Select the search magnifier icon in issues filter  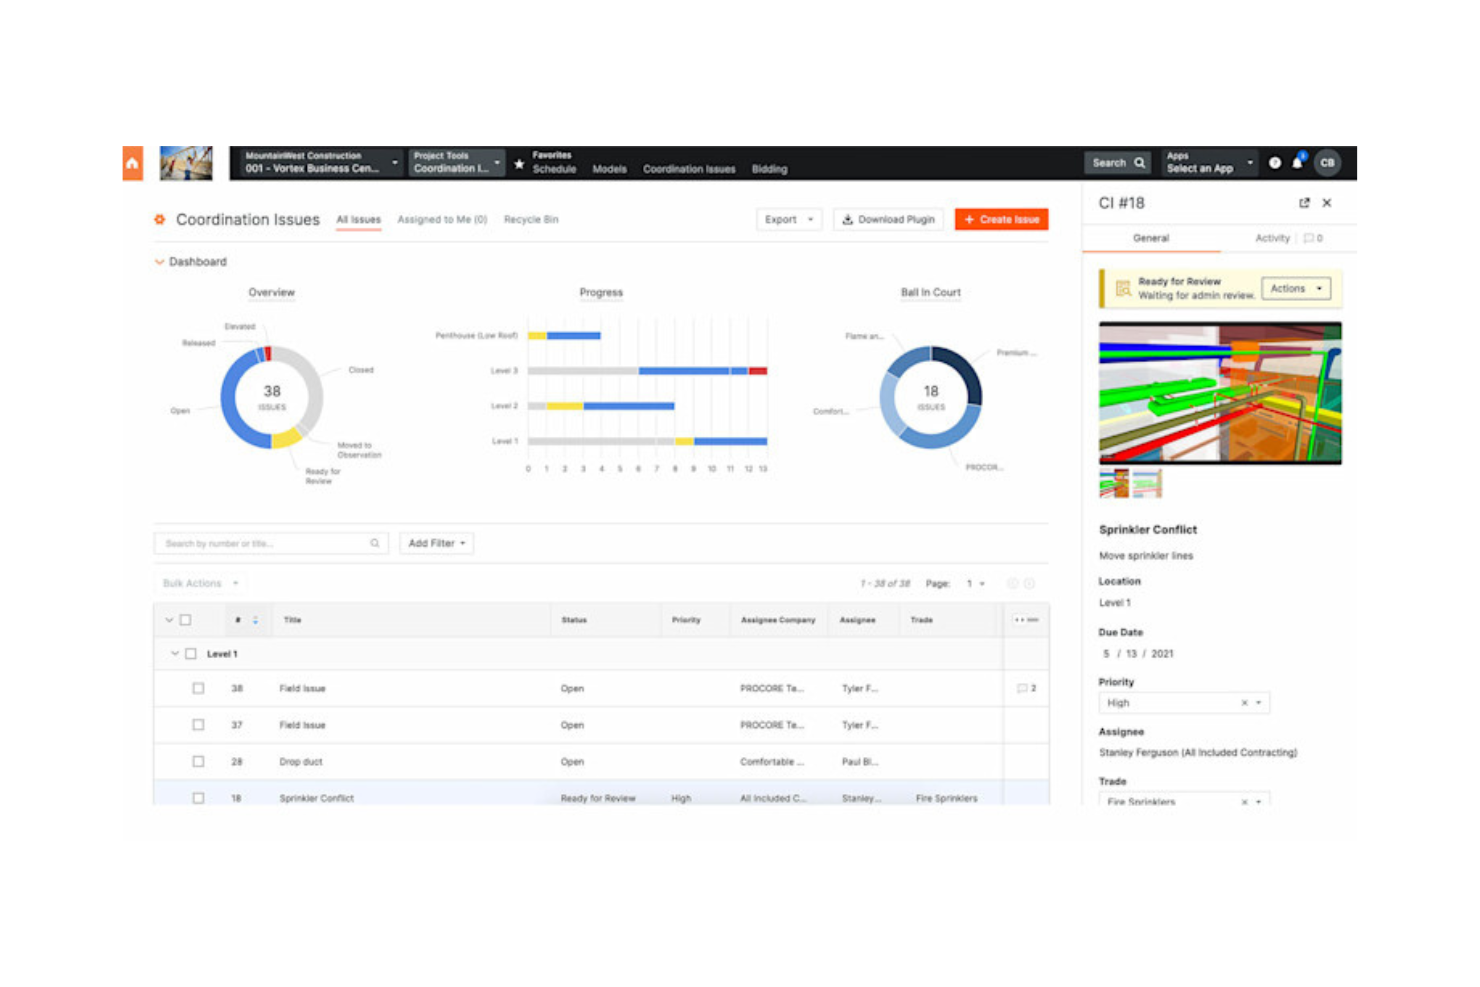point(375,543)
